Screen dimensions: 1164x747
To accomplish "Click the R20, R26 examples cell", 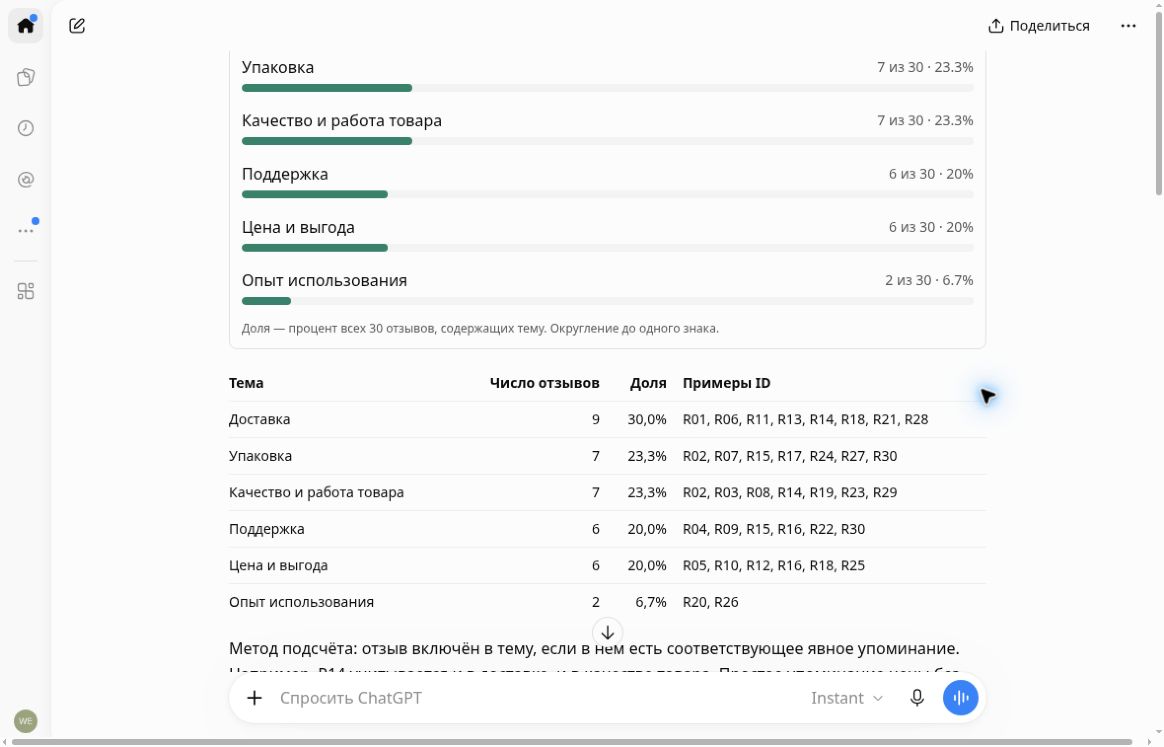I will click(710, 602).
